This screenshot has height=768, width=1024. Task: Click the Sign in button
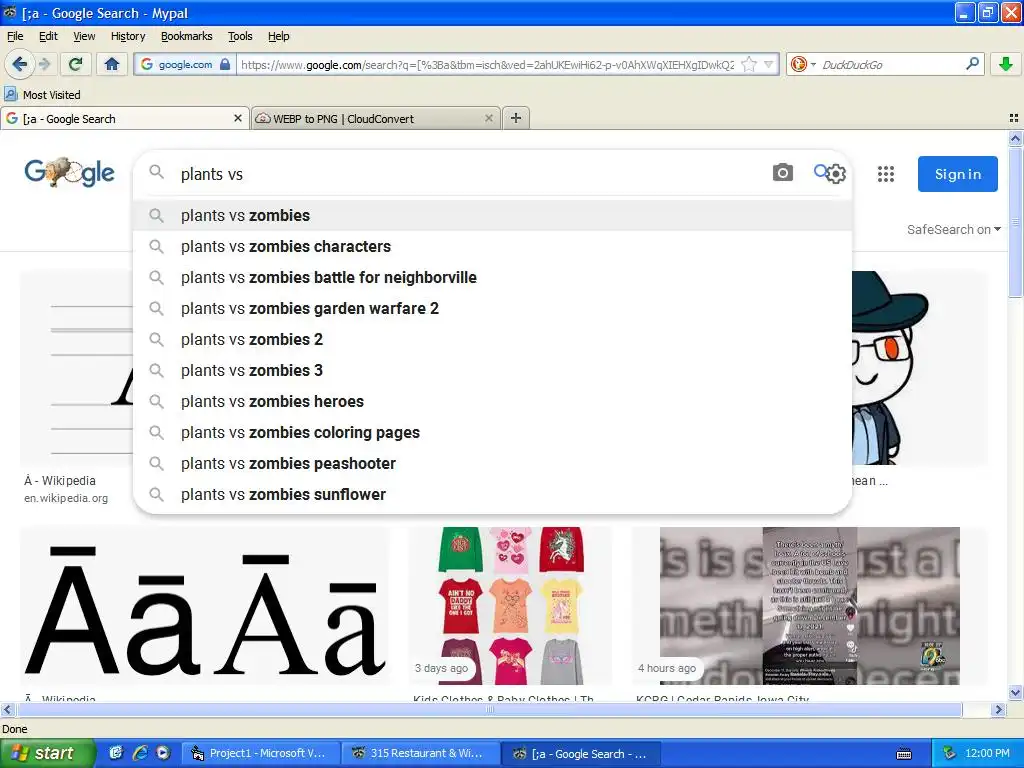point(957,174)
